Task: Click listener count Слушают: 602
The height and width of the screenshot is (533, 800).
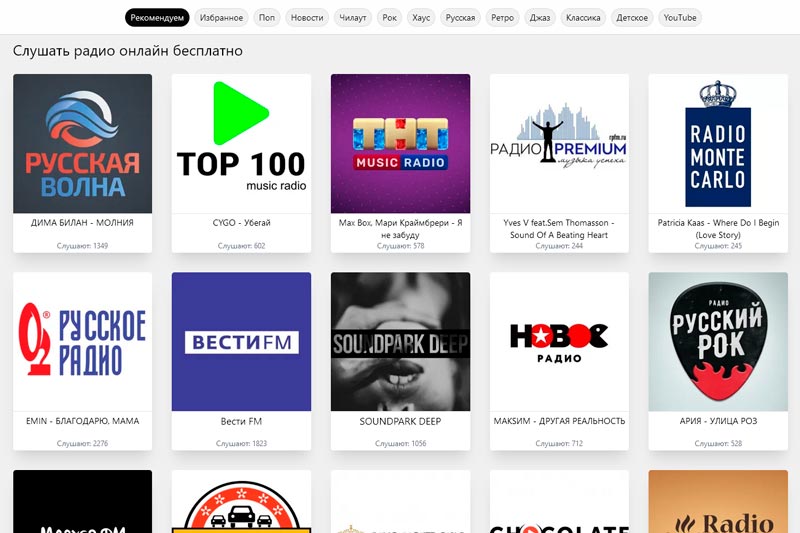Action: 241,246
